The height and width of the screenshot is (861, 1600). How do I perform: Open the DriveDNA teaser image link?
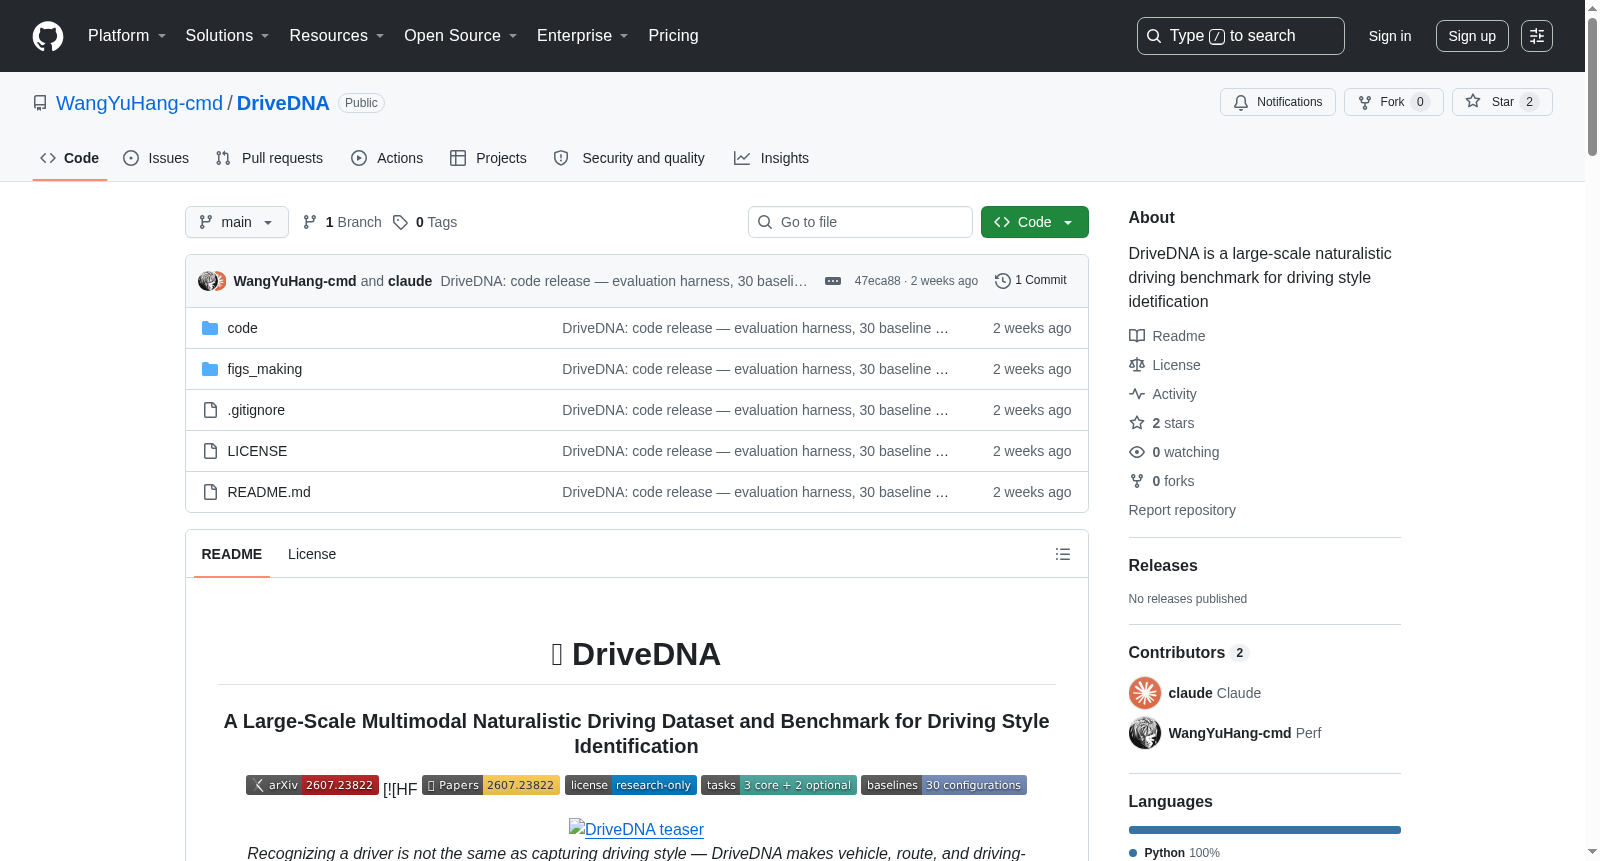(x=636, y=829)
